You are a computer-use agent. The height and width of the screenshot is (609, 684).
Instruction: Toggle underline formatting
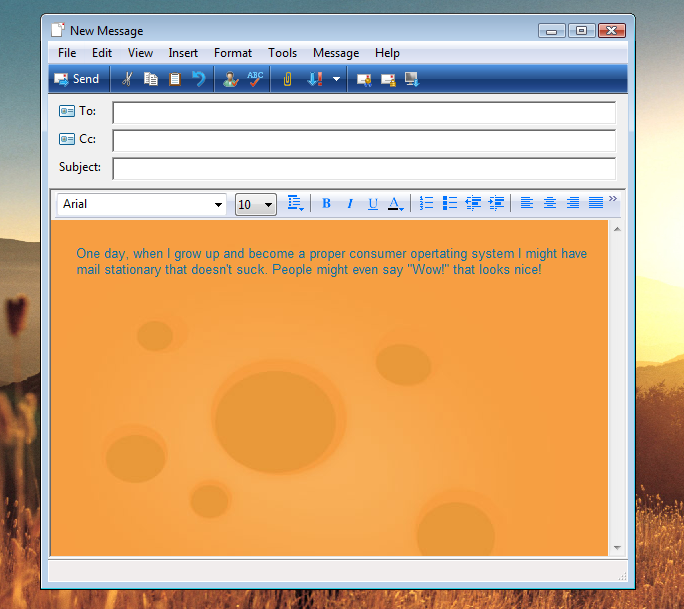point(373,203)
